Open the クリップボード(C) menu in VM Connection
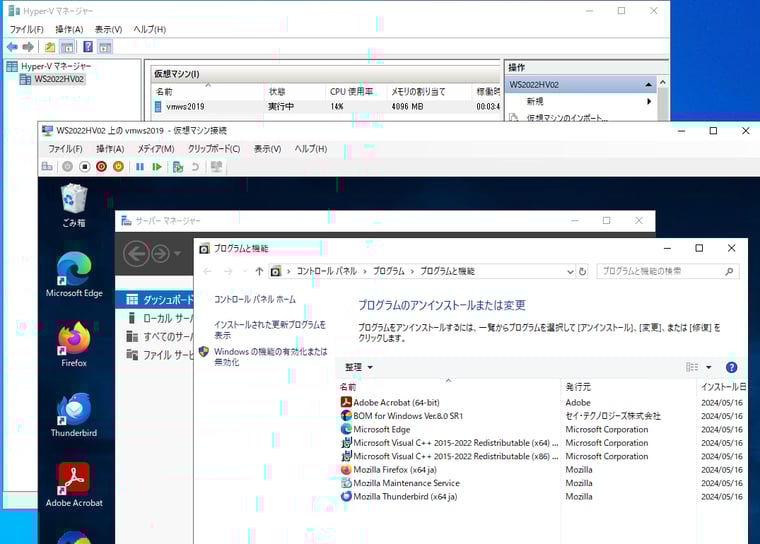The width and height of the screenshot is (760, 544). [x=214, y=149]
